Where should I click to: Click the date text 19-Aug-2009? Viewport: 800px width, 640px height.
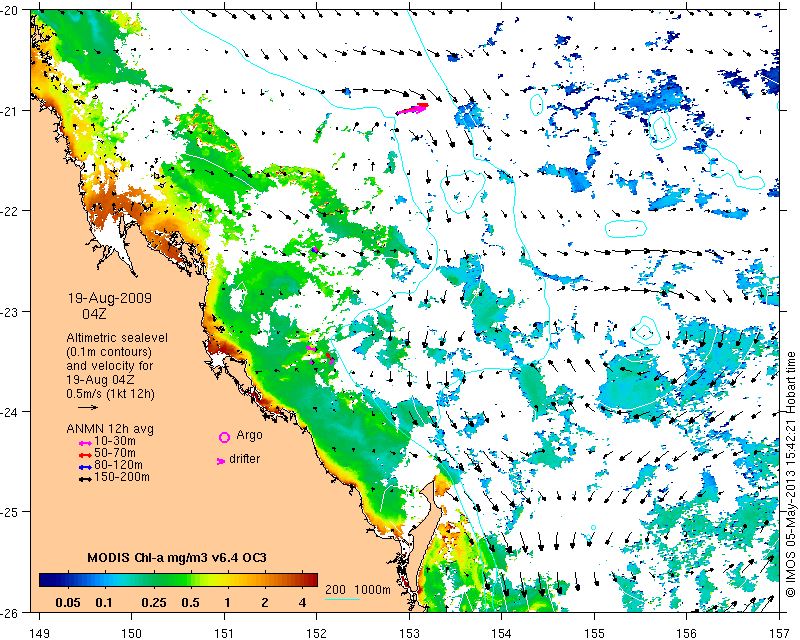point(110,298)
